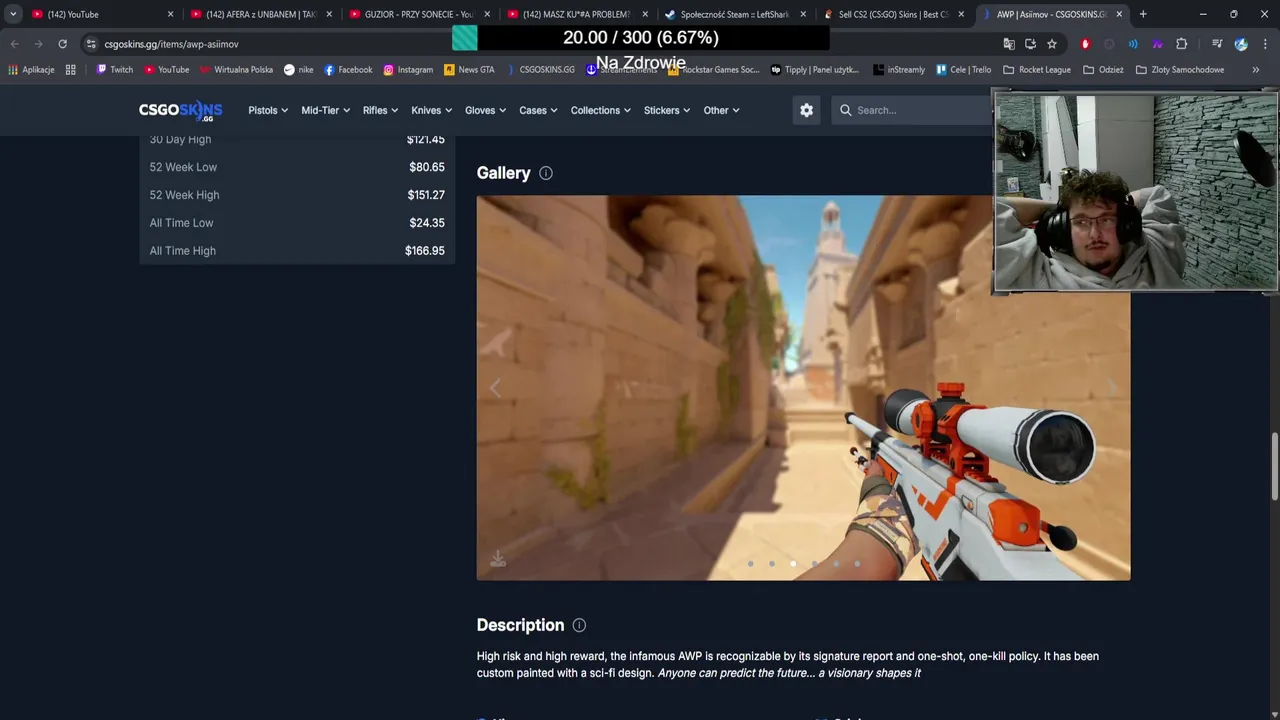Expand the Collections menu
This screenshot has height=720, width=1280.
click(600, 110)
